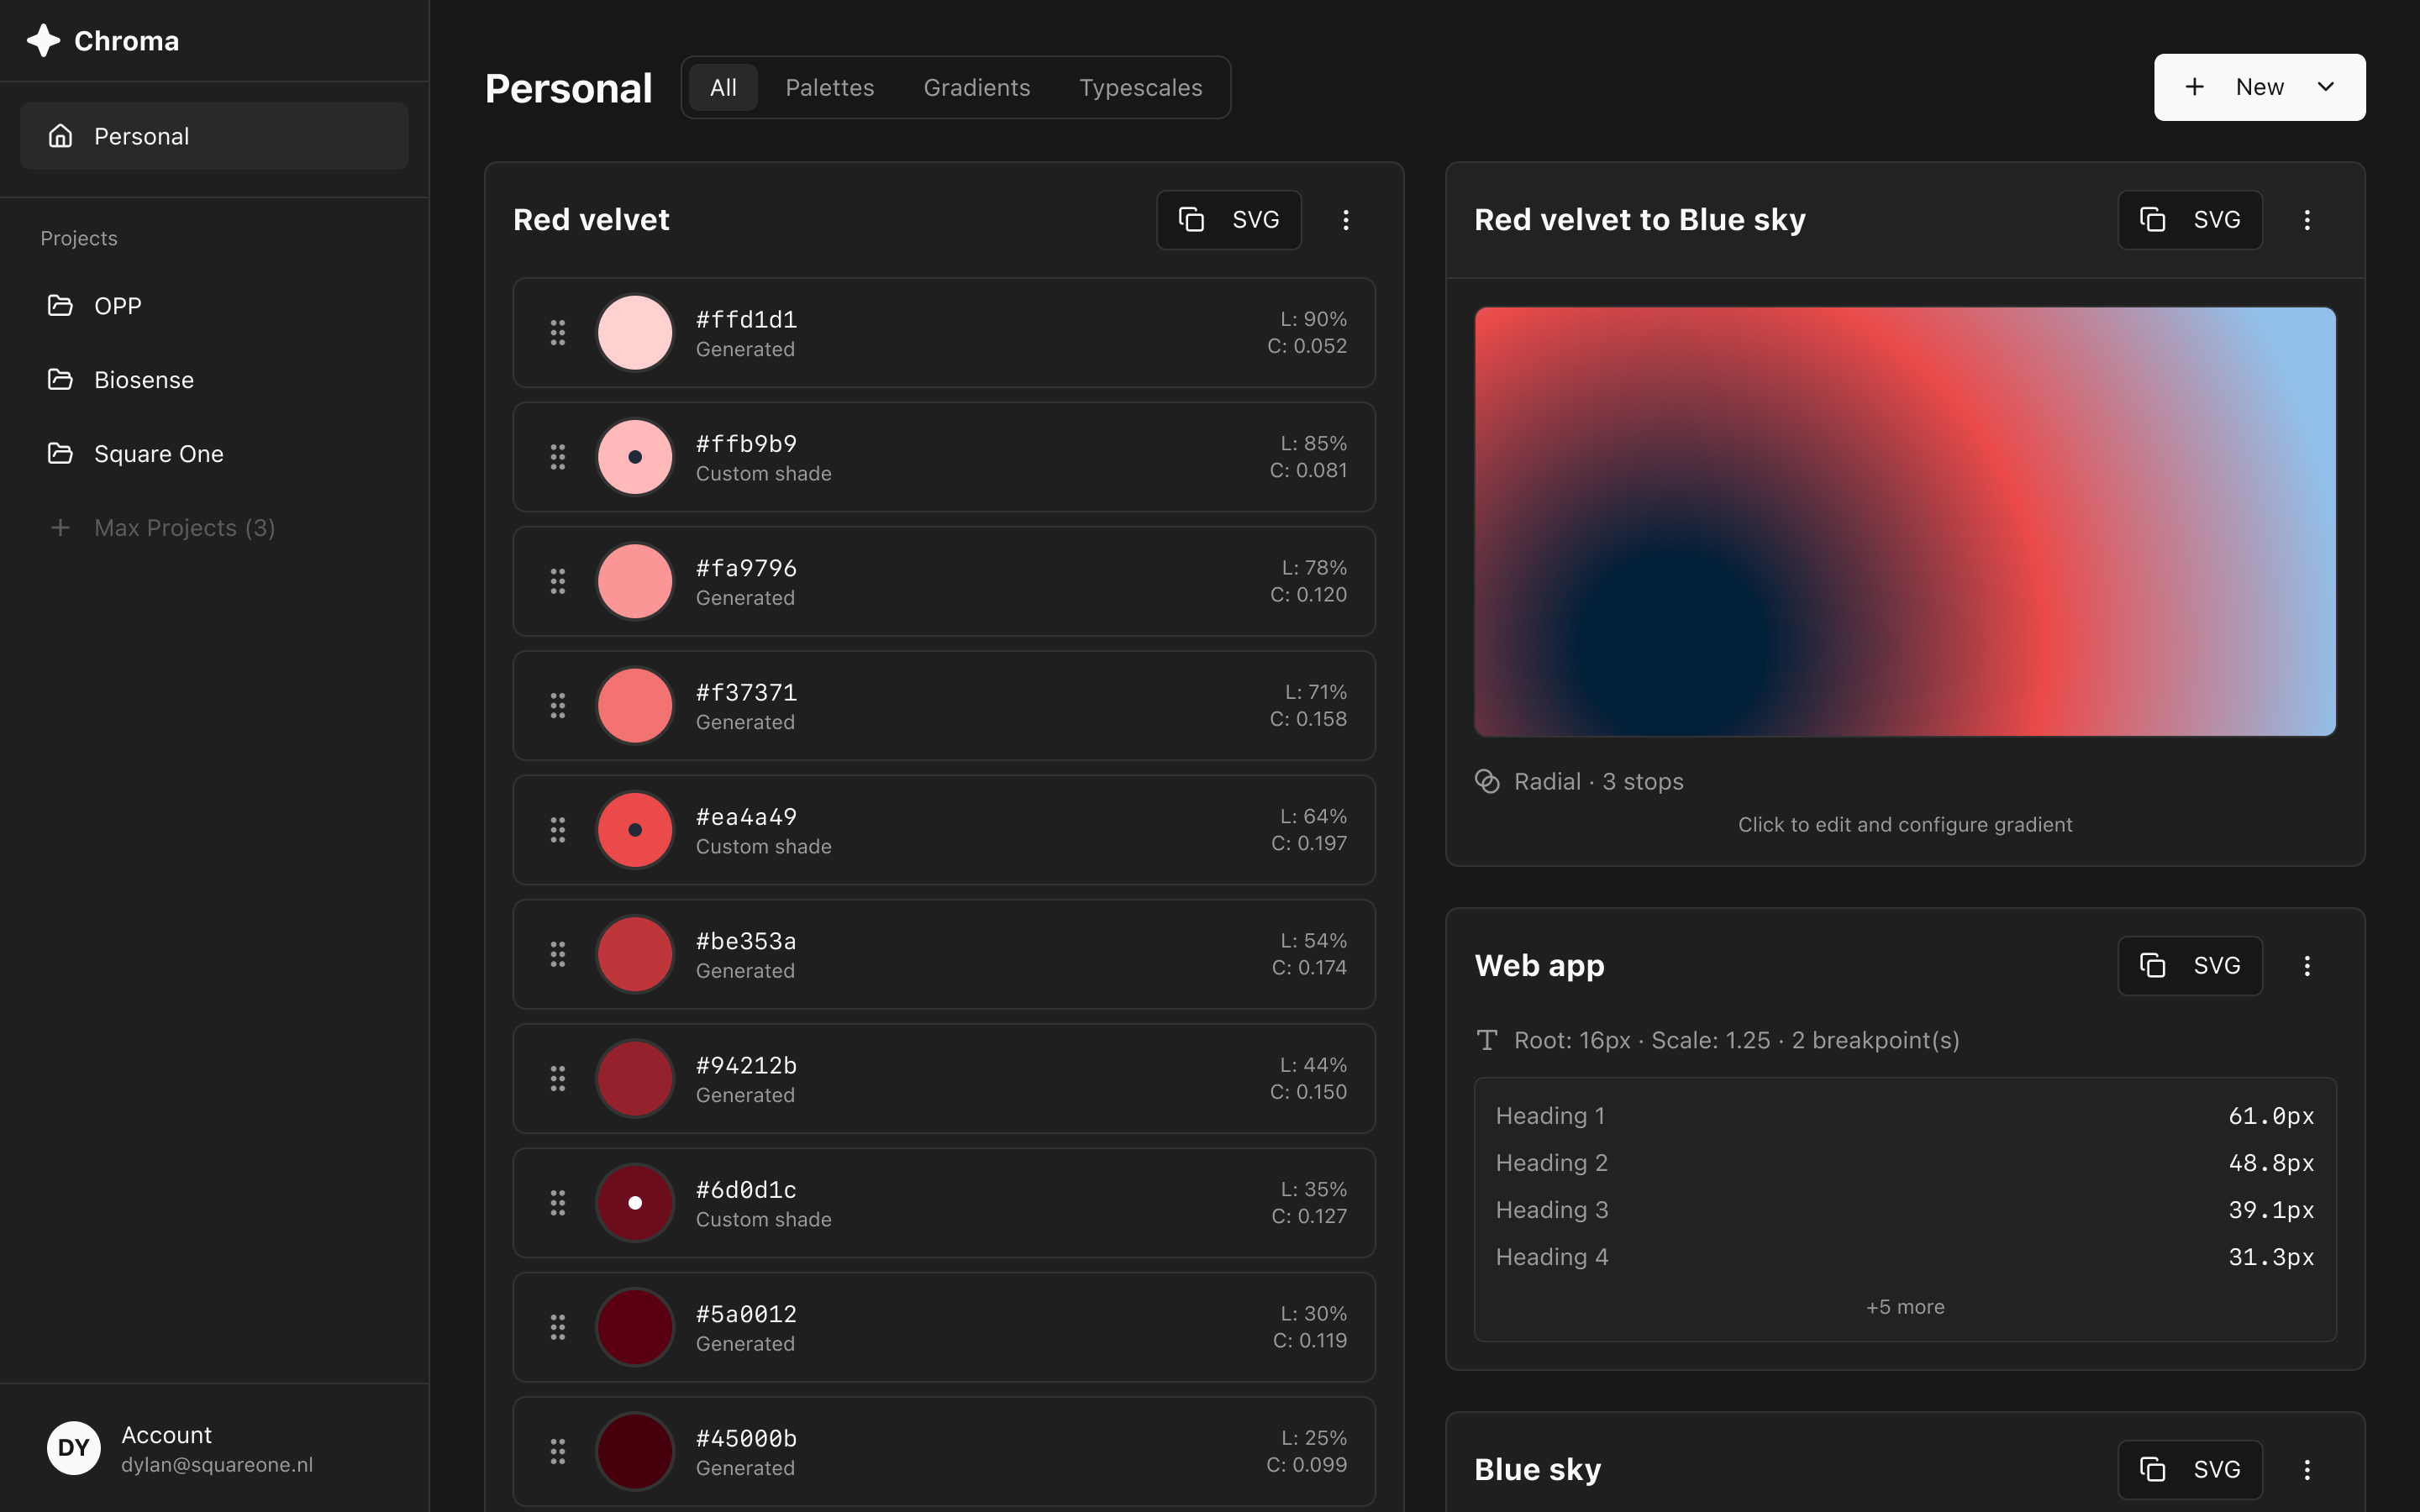Show the Palettes filter tab
Viewport: 2420px width, 1512px height.
(829, 88)
